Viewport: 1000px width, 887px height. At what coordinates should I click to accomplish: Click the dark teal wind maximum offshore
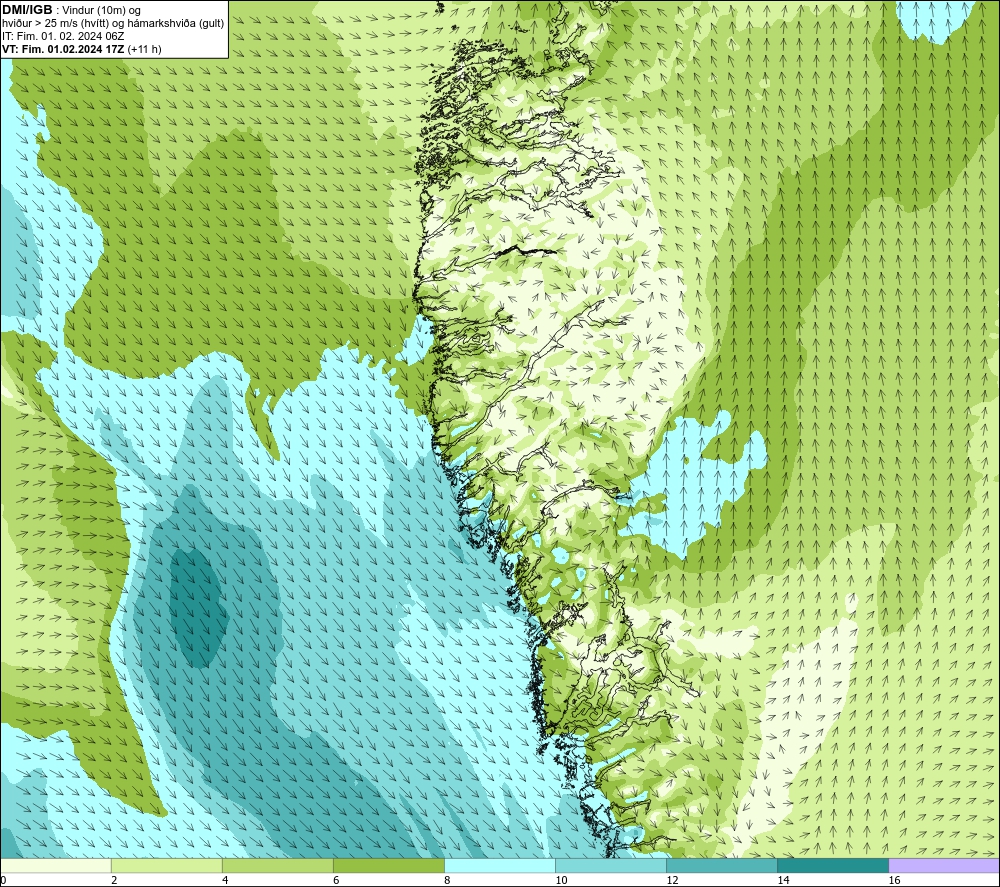[x=198, y=608]
